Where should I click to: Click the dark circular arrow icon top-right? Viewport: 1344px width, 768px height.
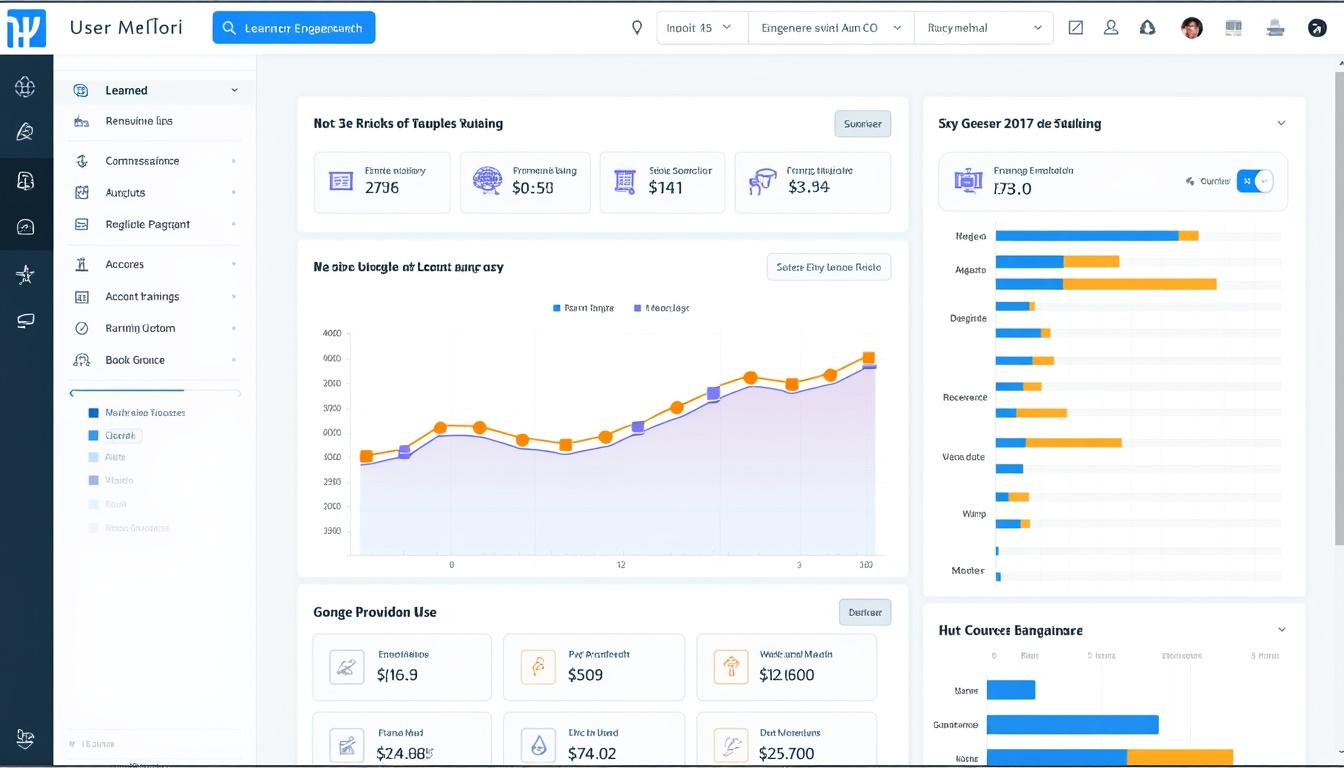click(x=1317, y=28)
